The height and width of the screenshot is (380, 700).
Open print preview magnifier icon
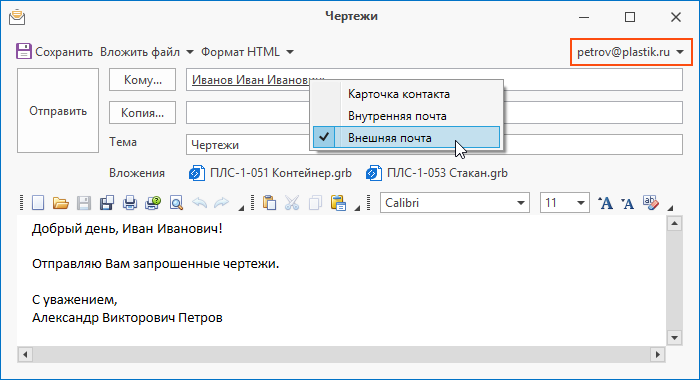click(x=176, y=203)
